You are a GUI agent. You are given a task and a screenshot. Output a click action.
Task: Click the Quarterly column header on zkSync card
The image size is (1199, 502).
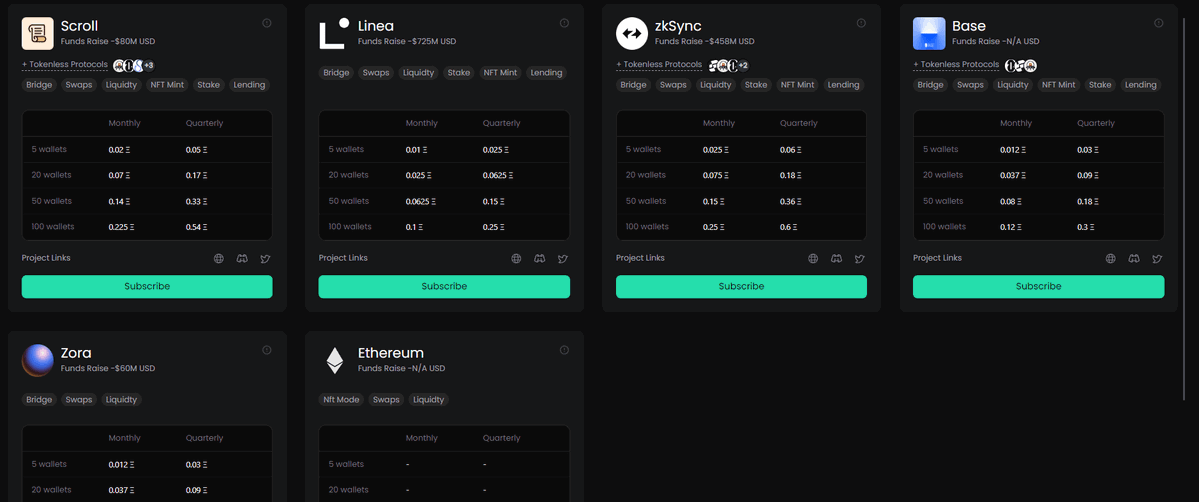(798, 123)
